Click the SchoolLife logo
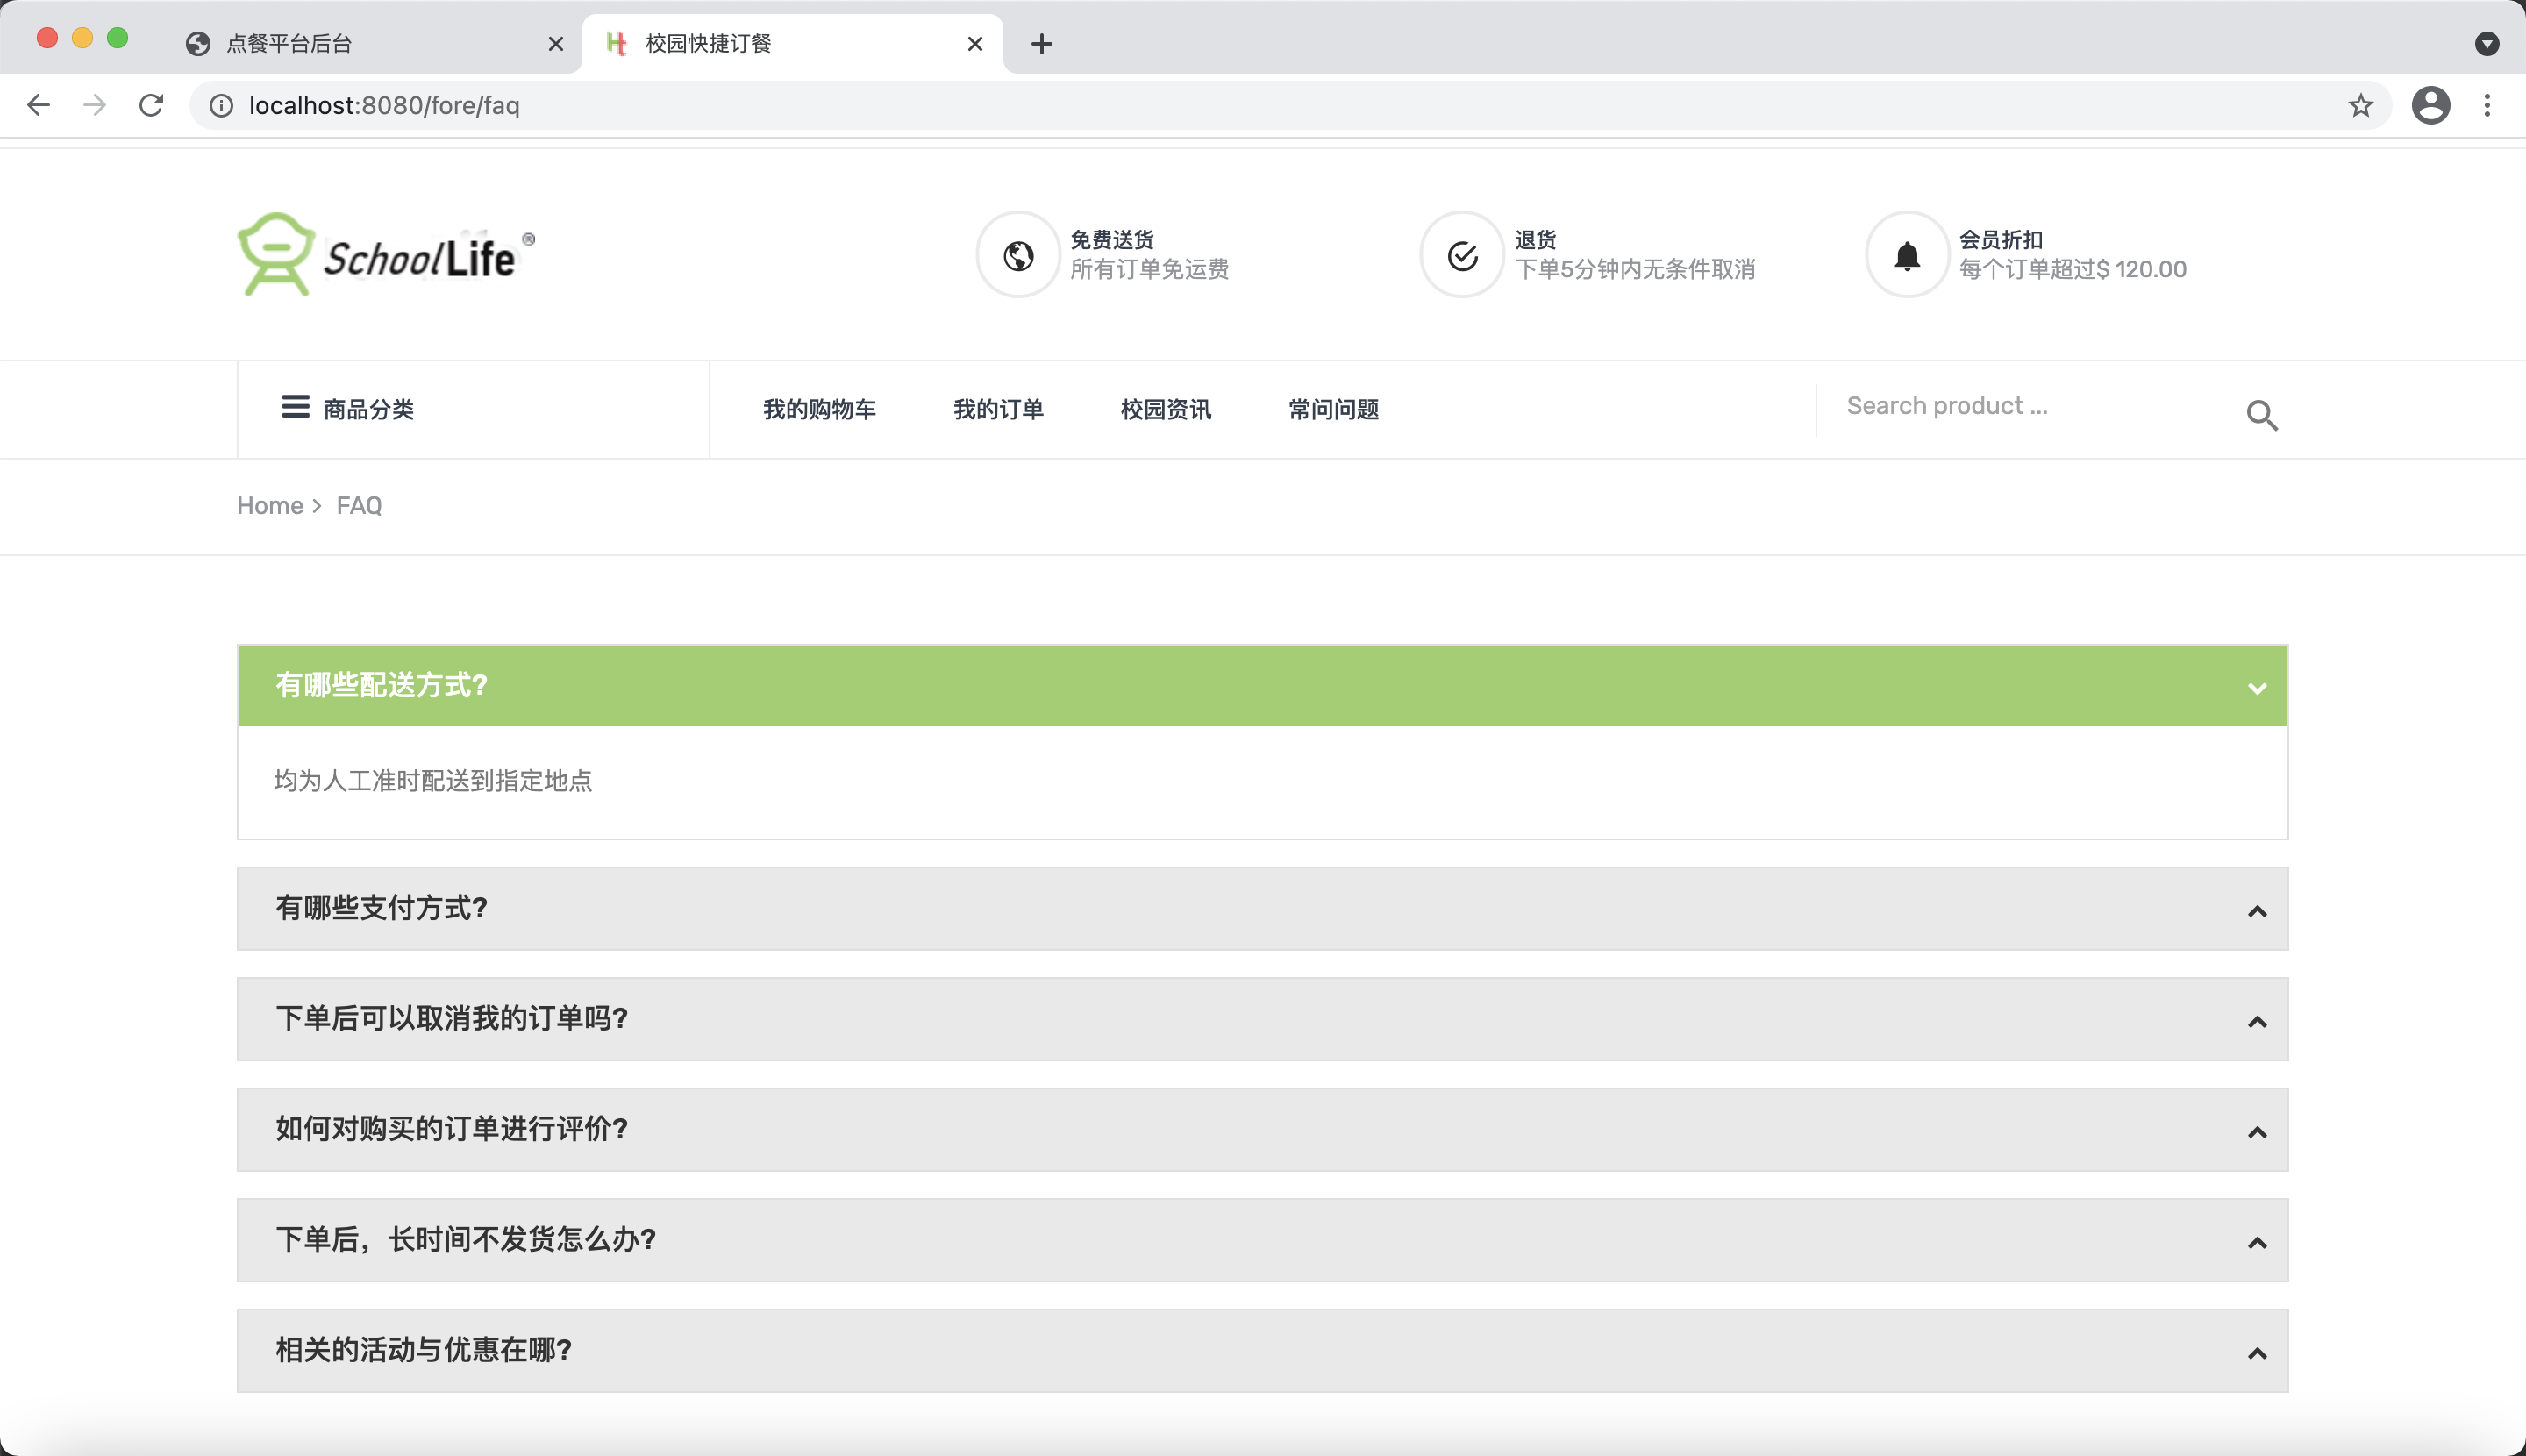The height and width of the screenshot is (1456, 2526). tap(386, 254)
